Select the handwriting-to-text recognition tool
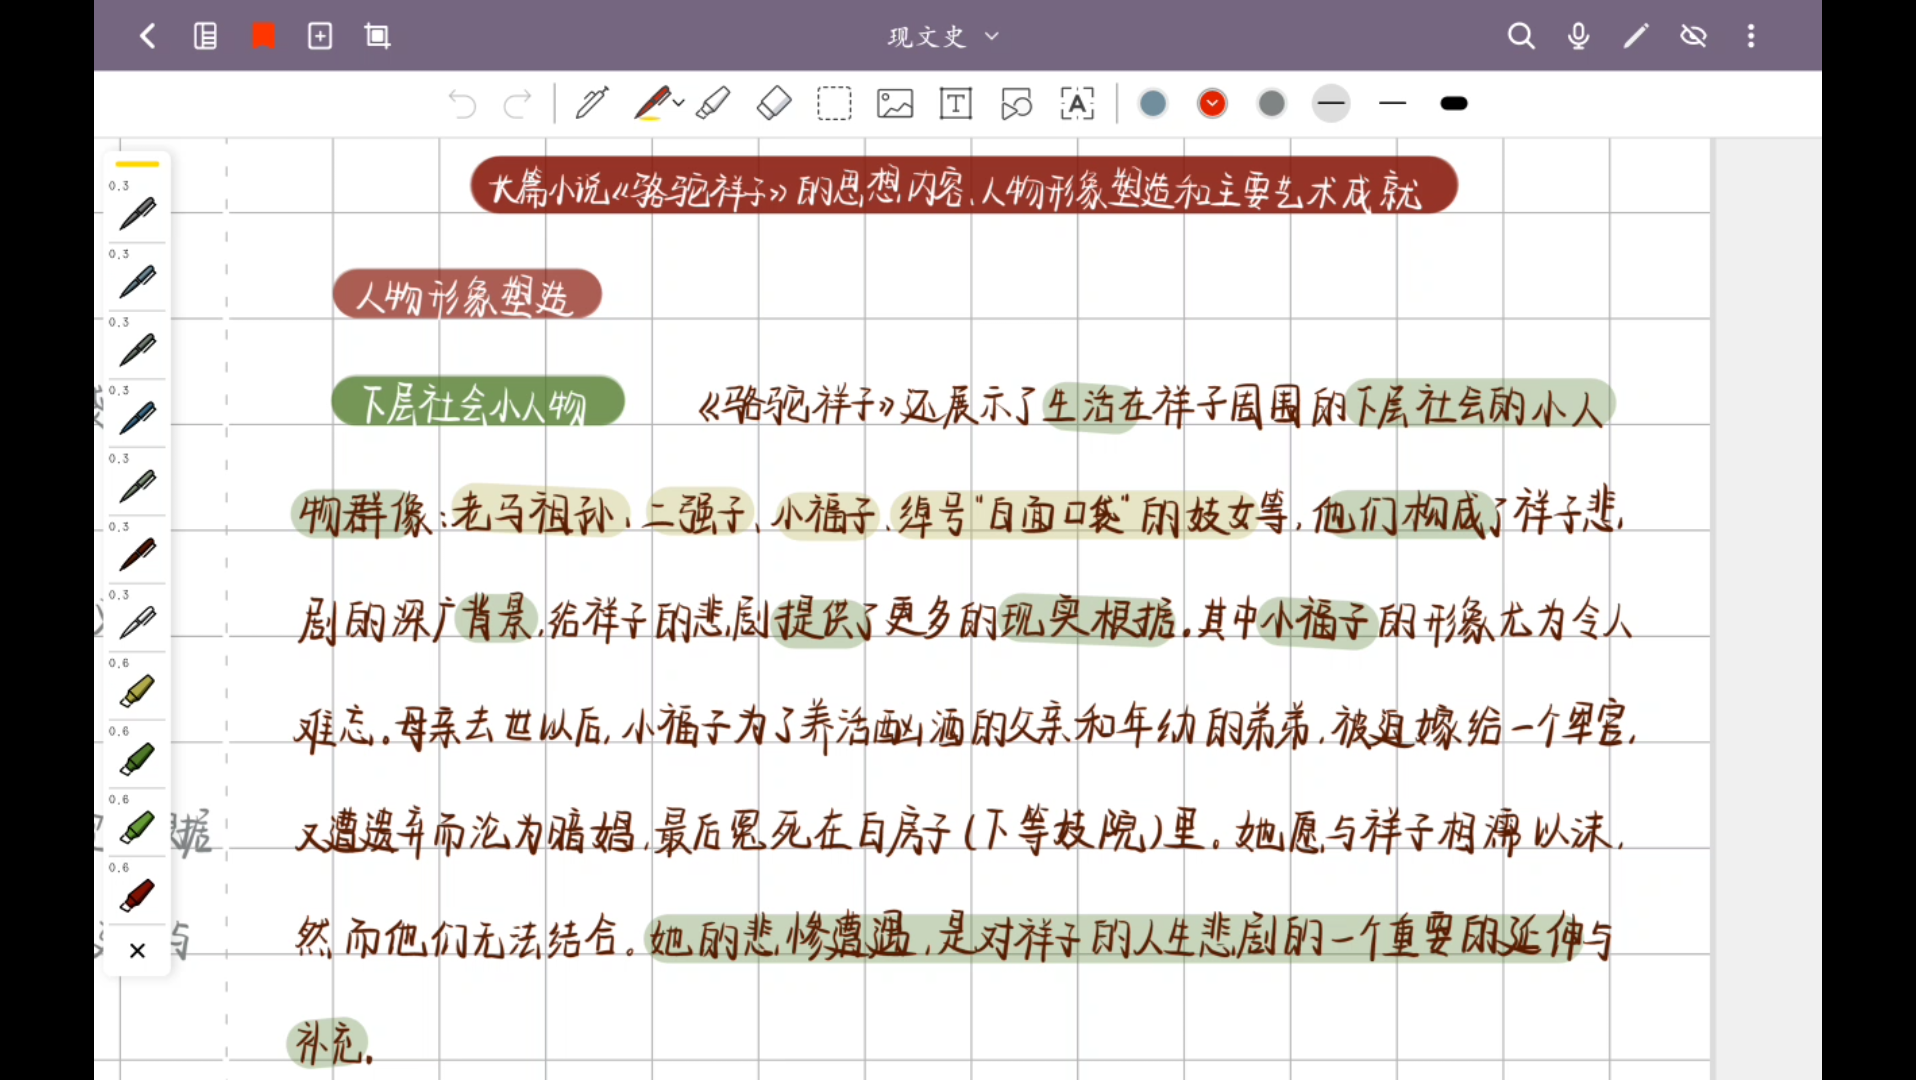This screenshot has width=1916, height=1080. [1077, 104]
